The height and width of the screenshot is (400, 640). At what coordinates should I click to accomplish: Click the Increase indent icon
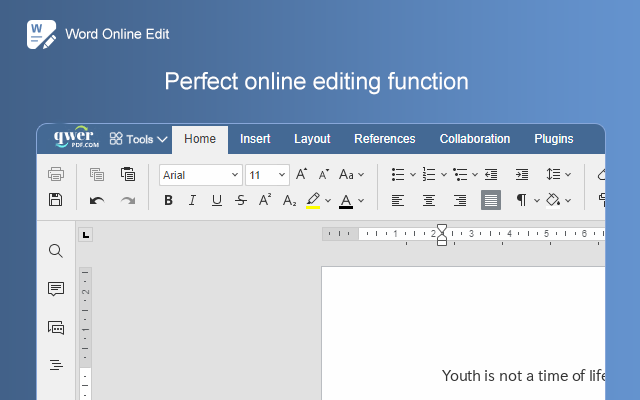522,174
